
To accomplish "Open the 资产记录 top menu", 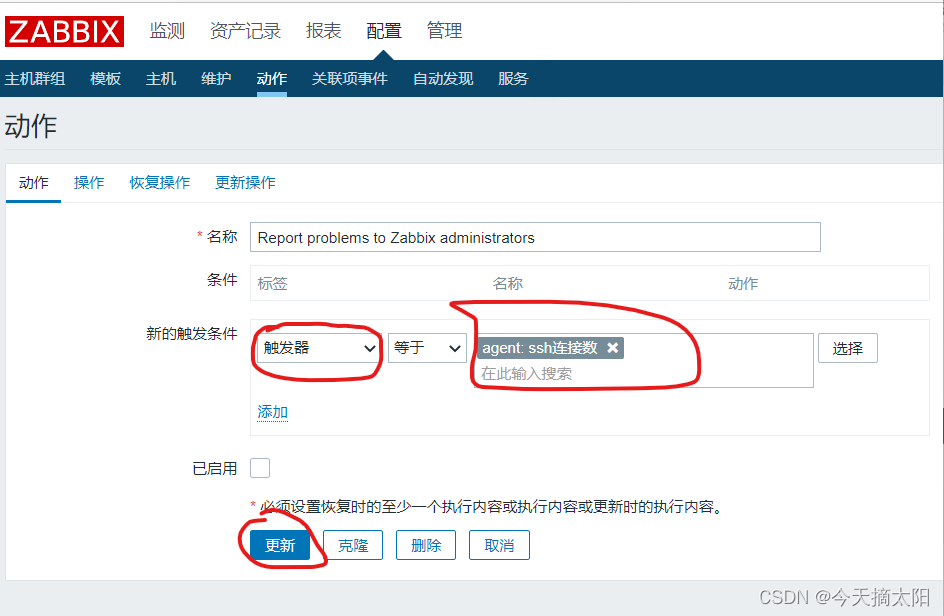I will click(245, 31).
